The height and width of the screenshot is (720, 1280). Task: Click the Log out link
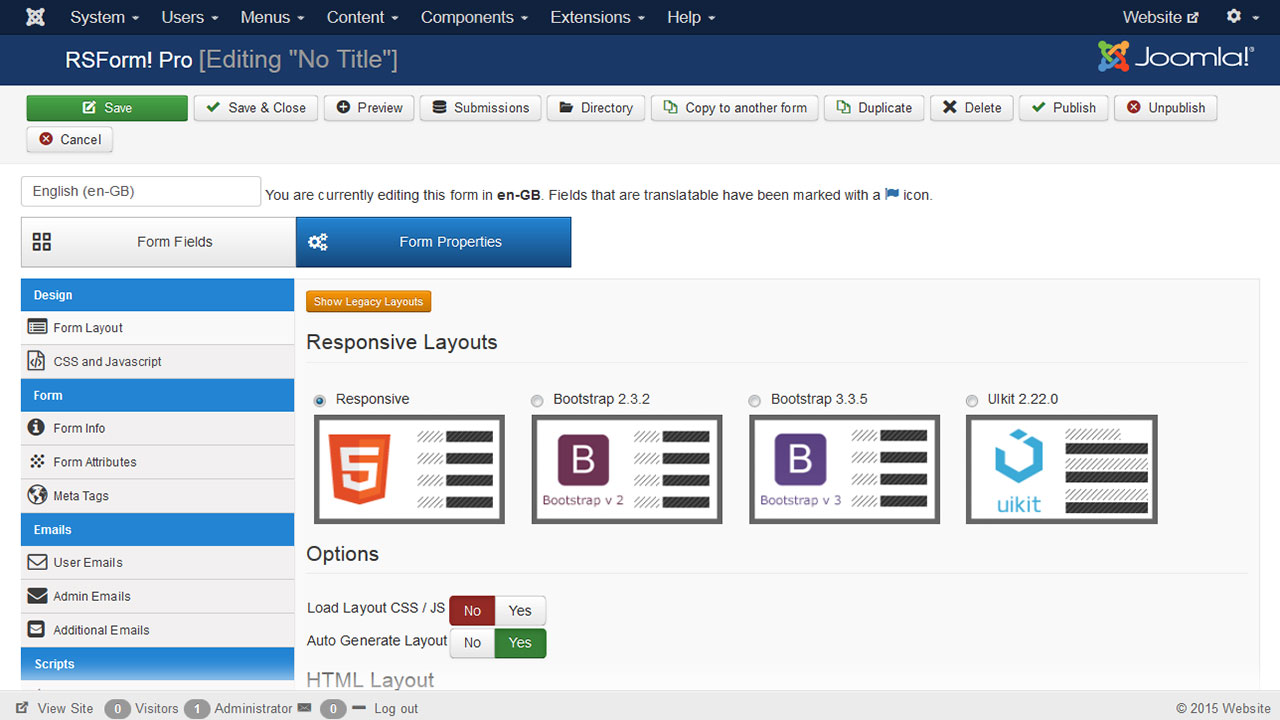396,708
